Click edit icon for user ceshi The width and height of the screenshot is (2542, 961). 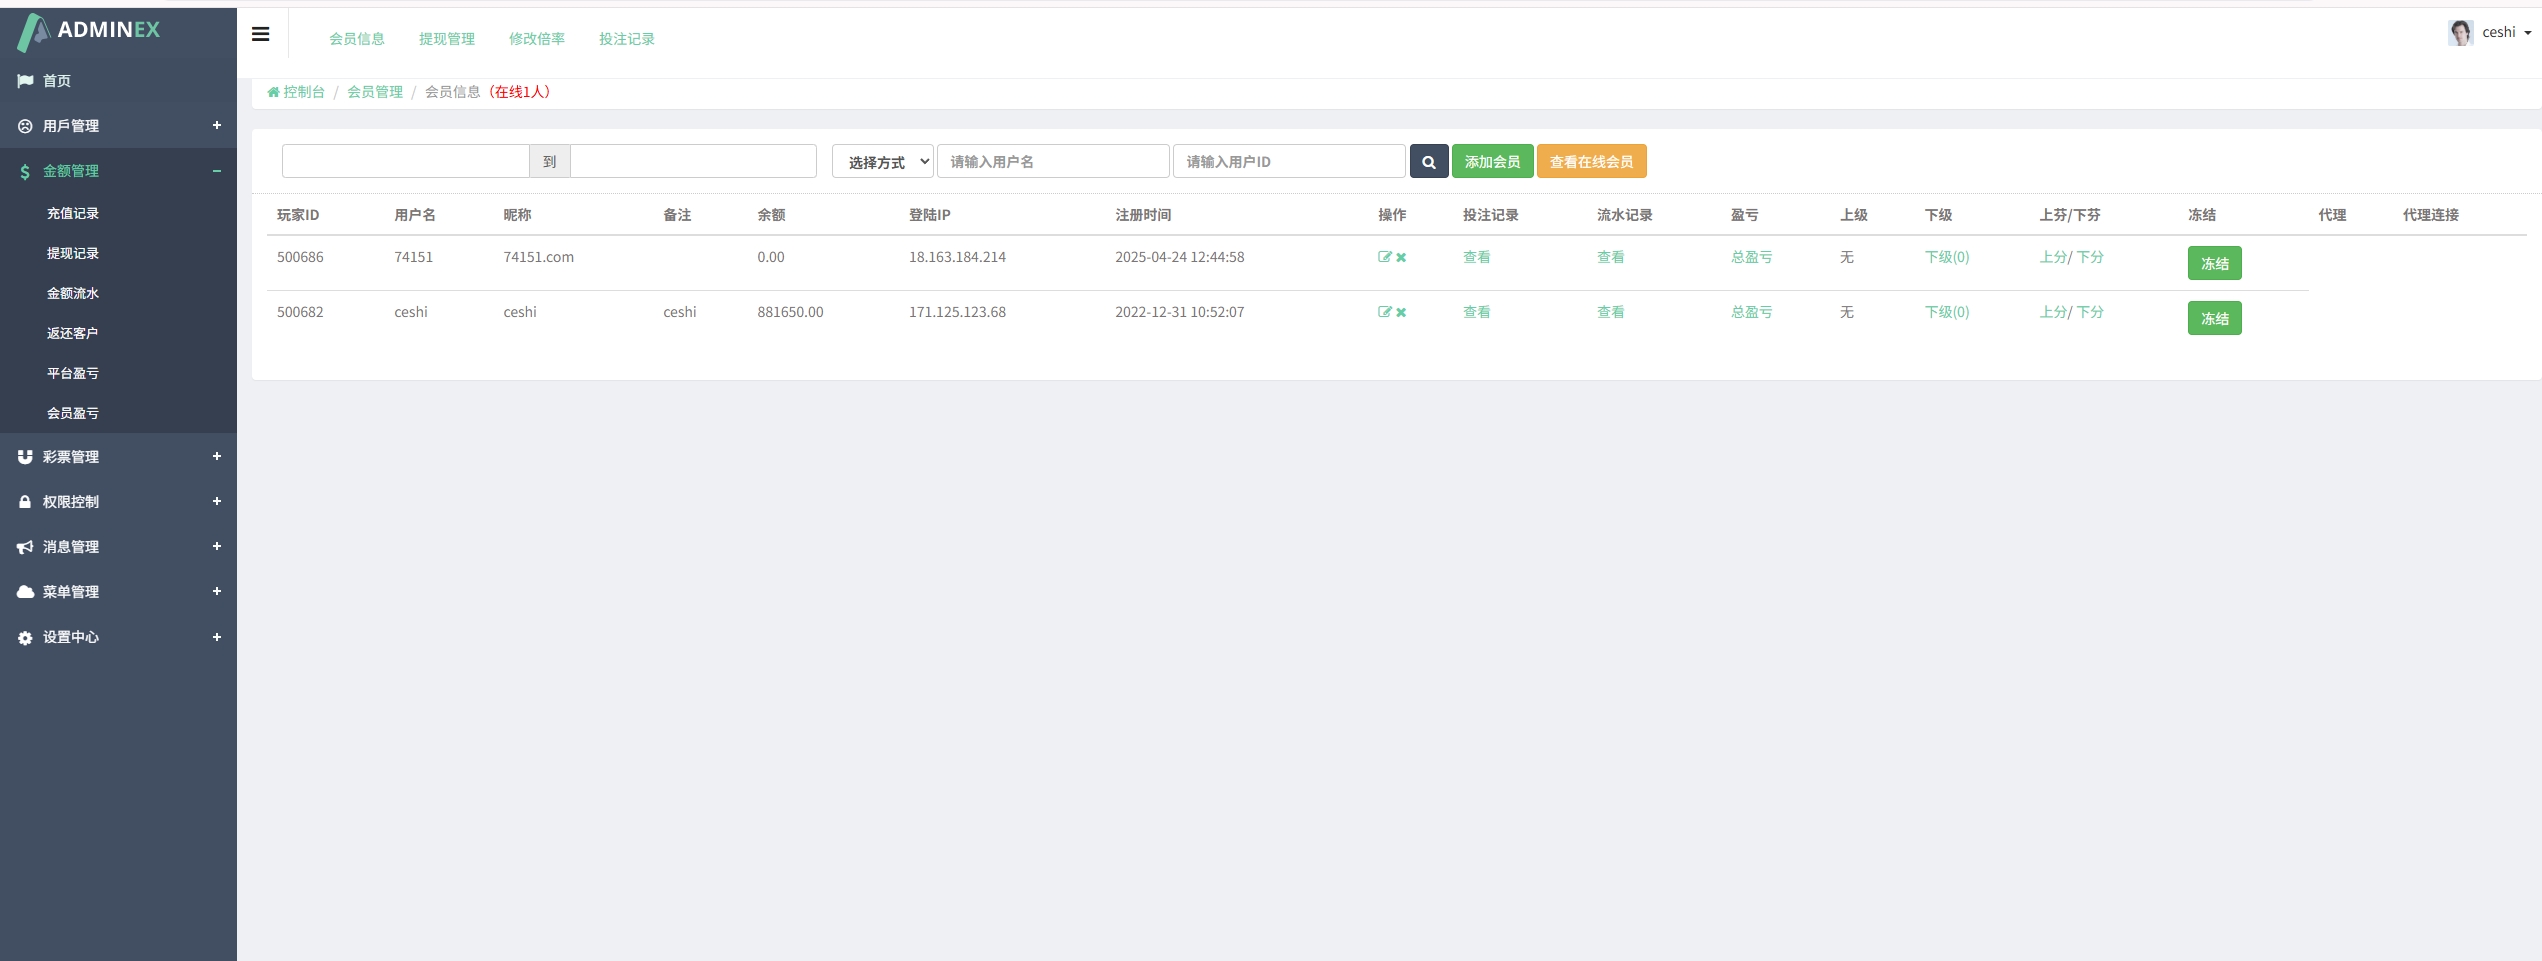pos(1384,312)
